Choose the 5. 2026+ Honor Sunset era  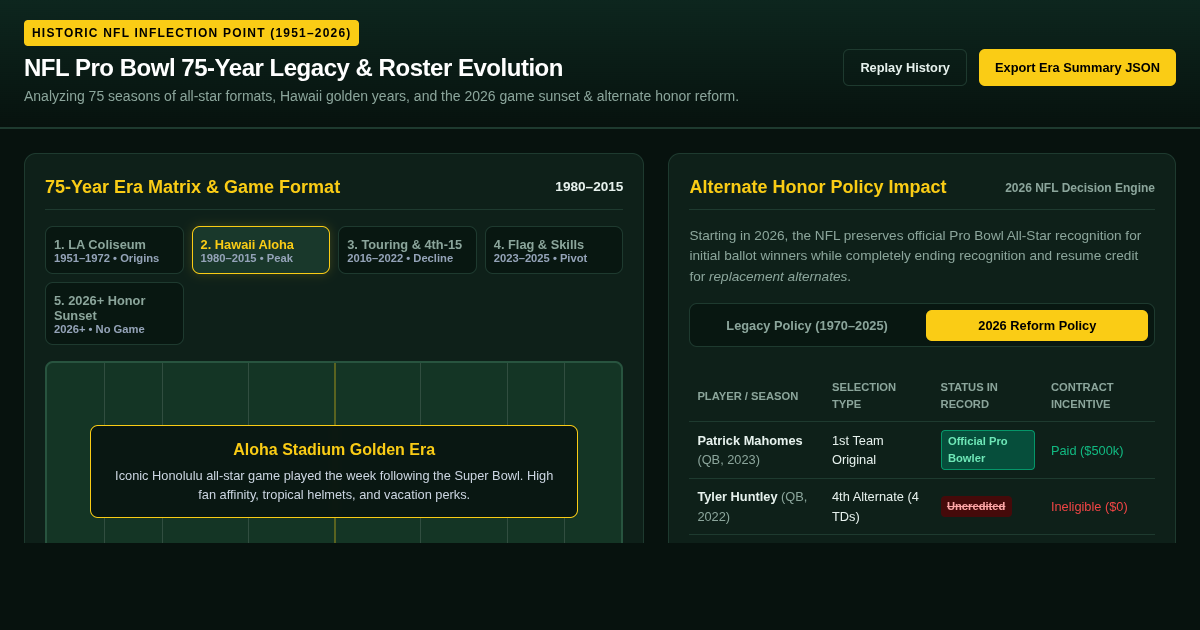point(114,314)
